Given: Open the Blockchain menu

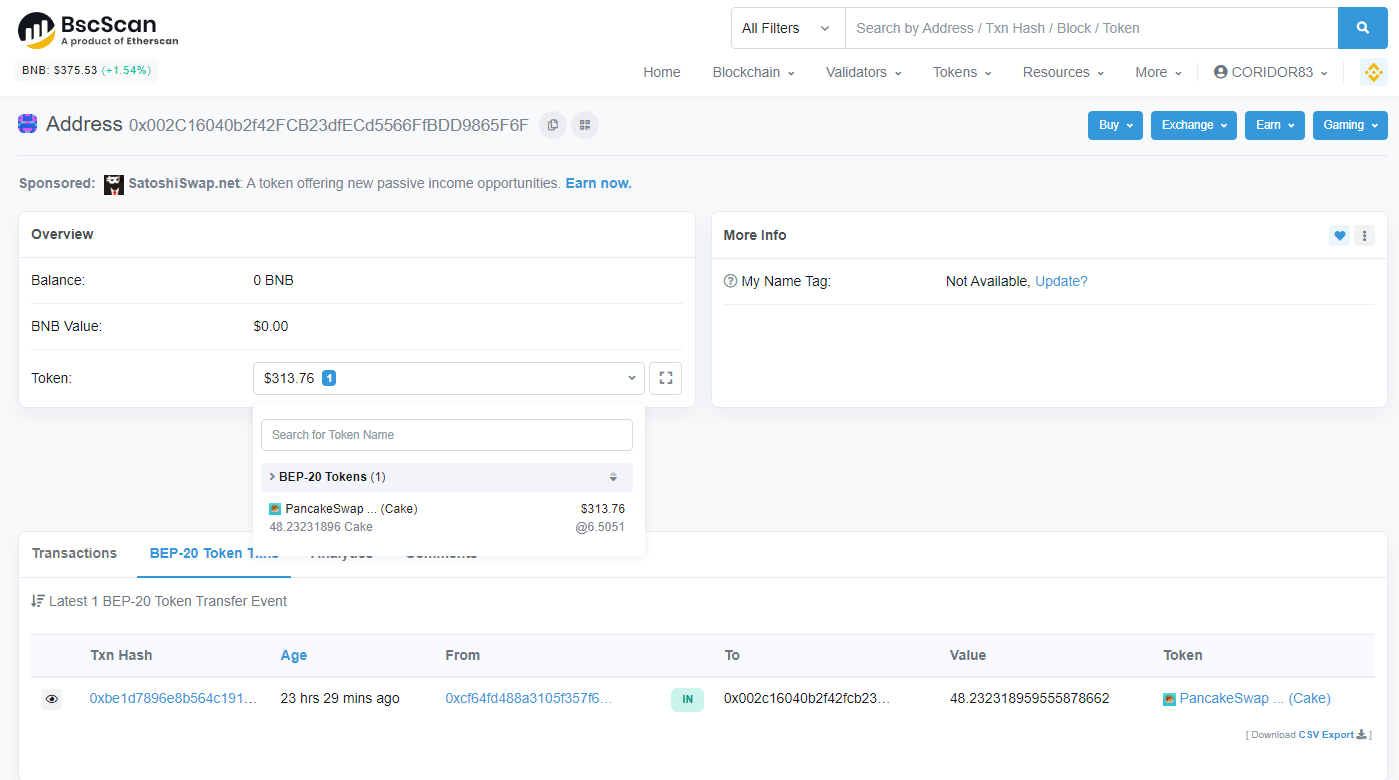Looking at the screenshot, I should coord(753,72).
